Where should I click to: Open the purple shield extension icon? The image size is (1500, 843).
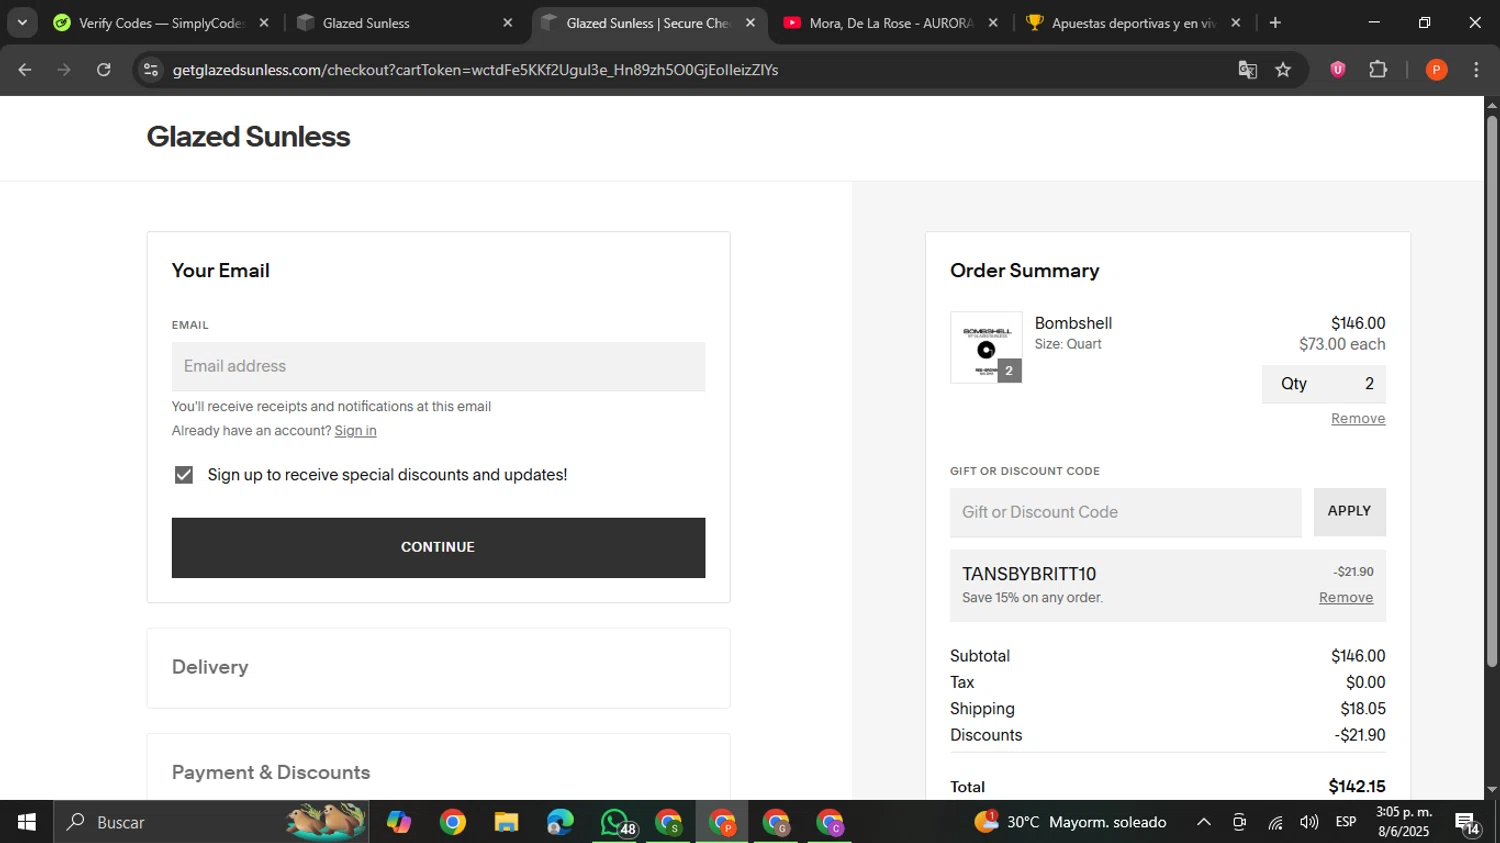coord(1338,69)
